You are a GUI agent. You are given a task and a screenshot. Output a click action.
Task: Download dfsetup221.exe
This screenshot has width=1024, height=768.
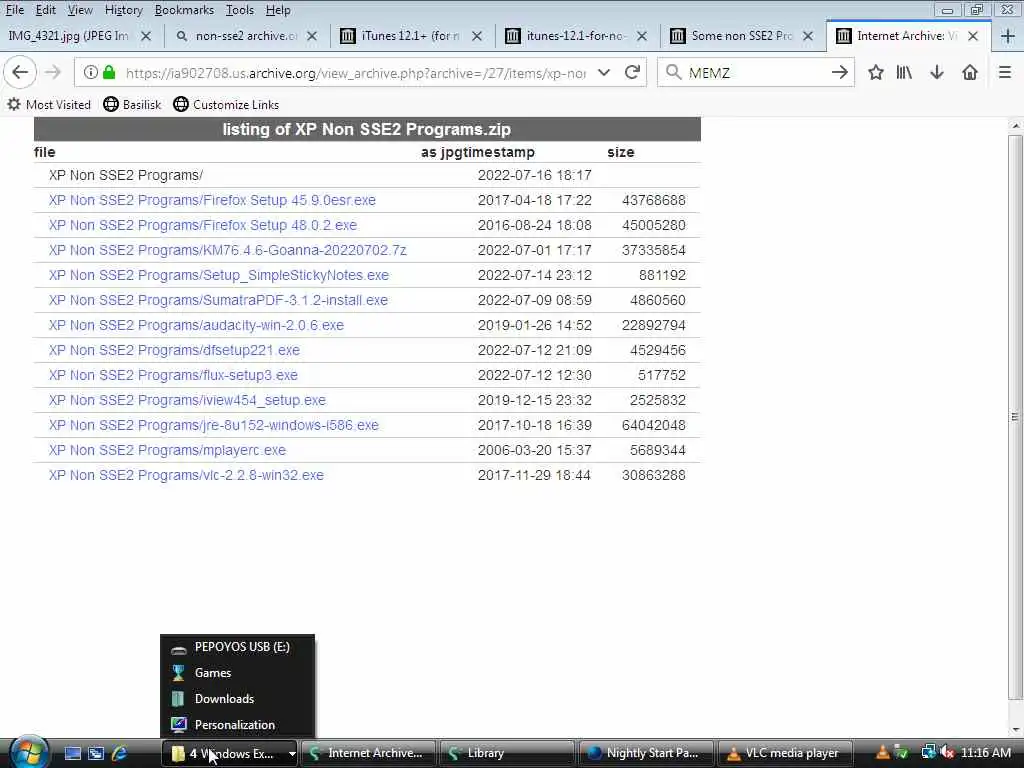(x=174, y=350)
